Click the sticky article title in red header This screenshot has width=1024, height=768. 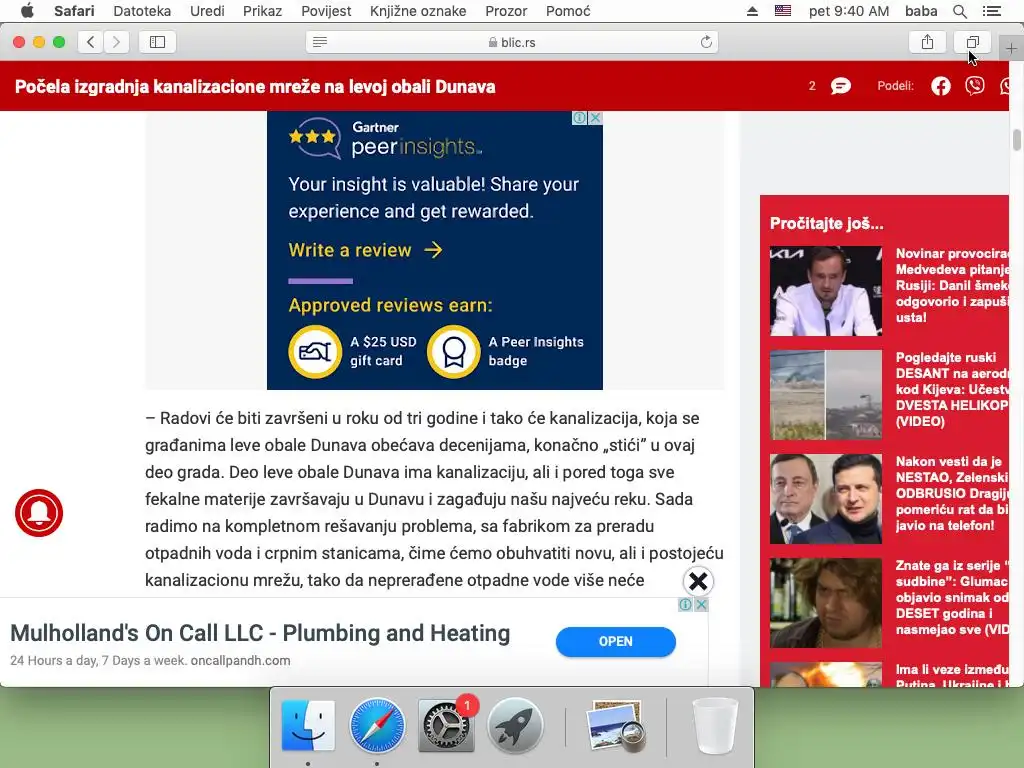[255, 87]
